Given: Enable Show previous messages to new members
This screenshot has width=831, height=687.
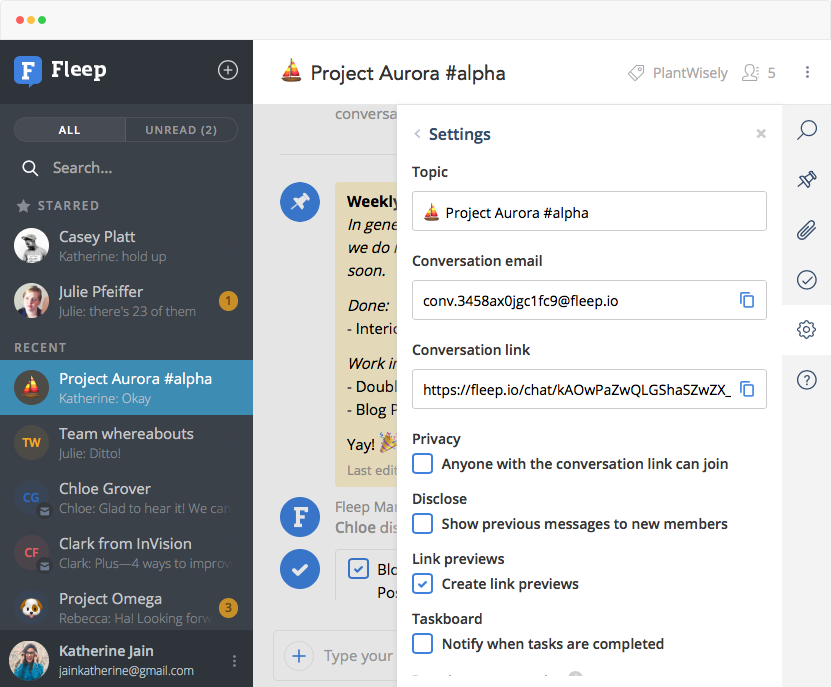Looking at the screenshot, I should [422, 524].
